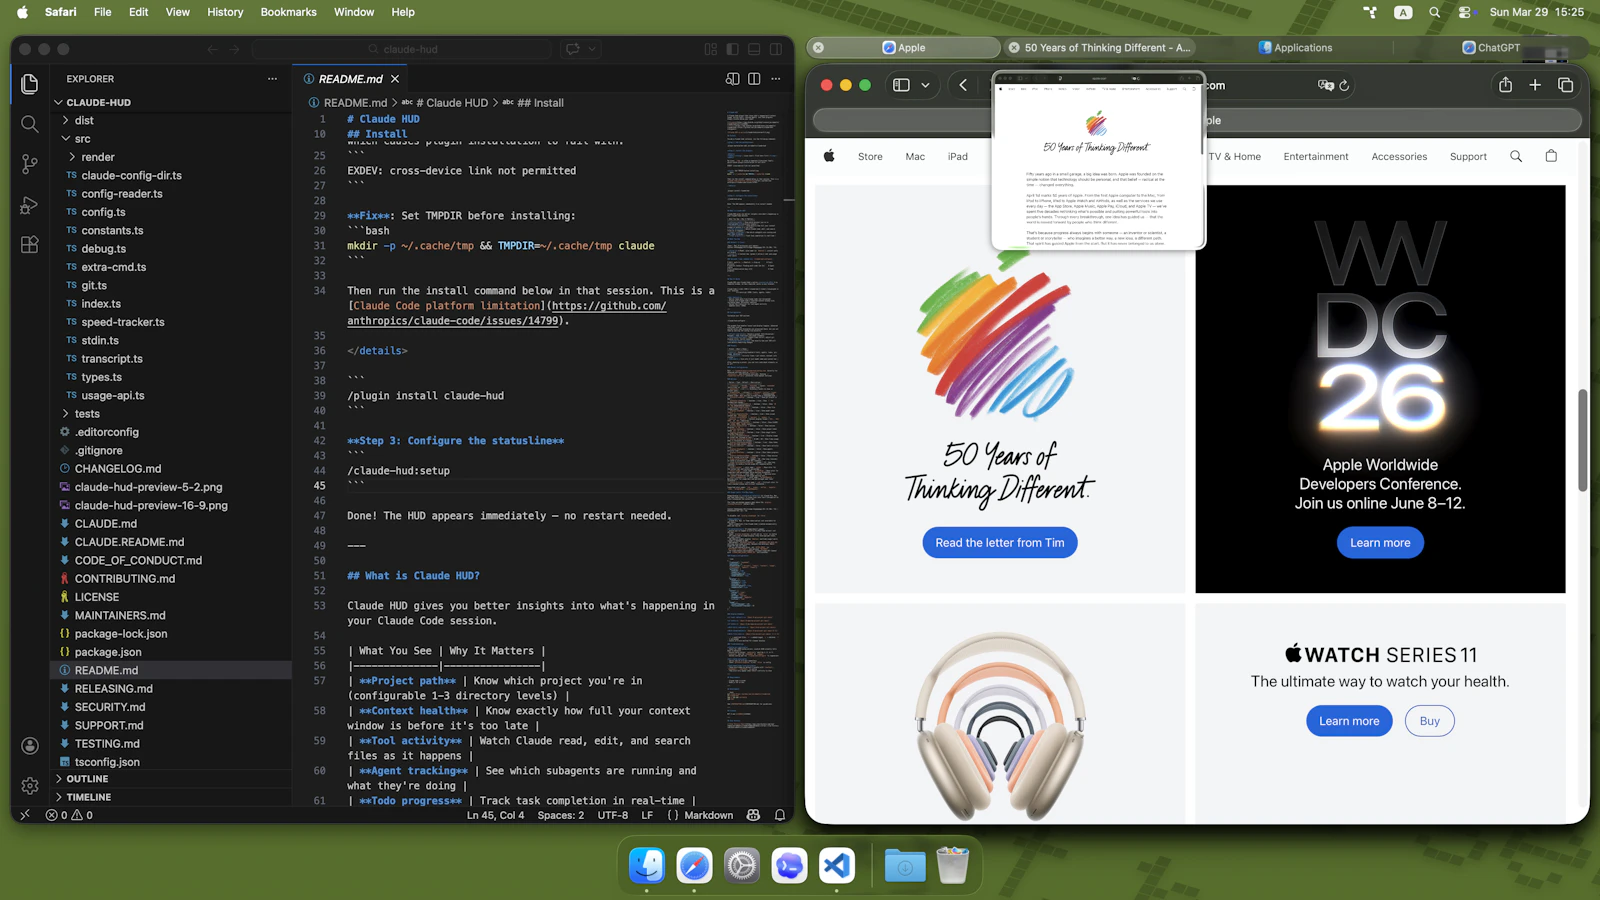1600x900 pixels.
Task: Open Control Center in macOS menu bar
Action: pos(1465,12)
